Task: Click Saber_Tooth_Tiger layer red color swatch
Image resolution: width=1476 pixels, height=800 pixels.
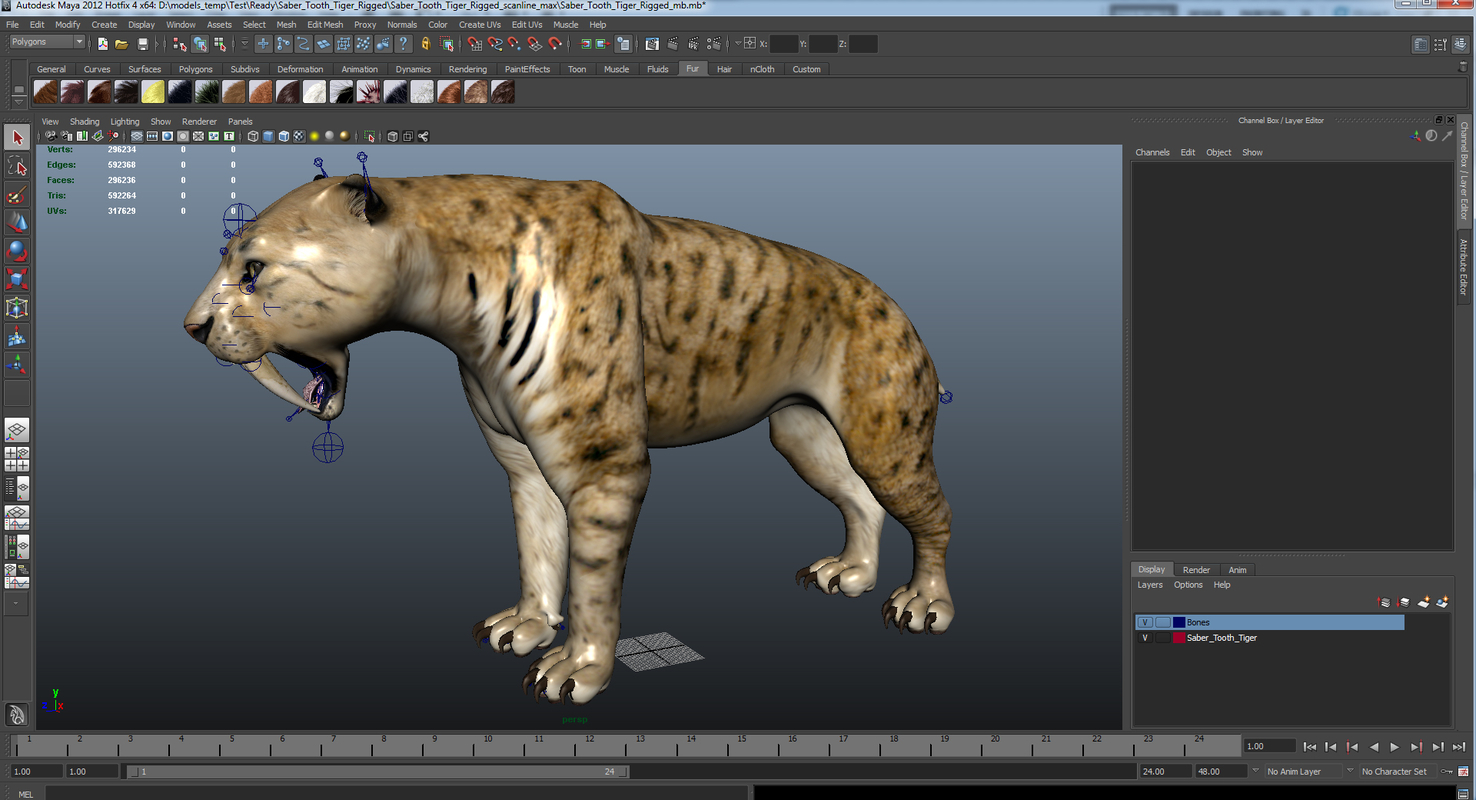Action: coord(1179,638)
